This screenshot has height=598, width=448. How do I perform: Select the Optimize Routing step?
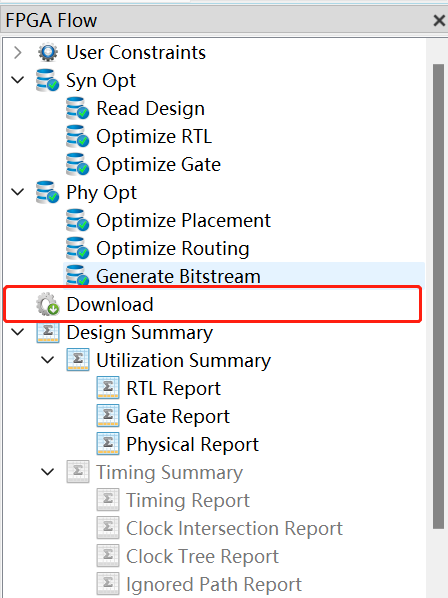coord(173,248)
